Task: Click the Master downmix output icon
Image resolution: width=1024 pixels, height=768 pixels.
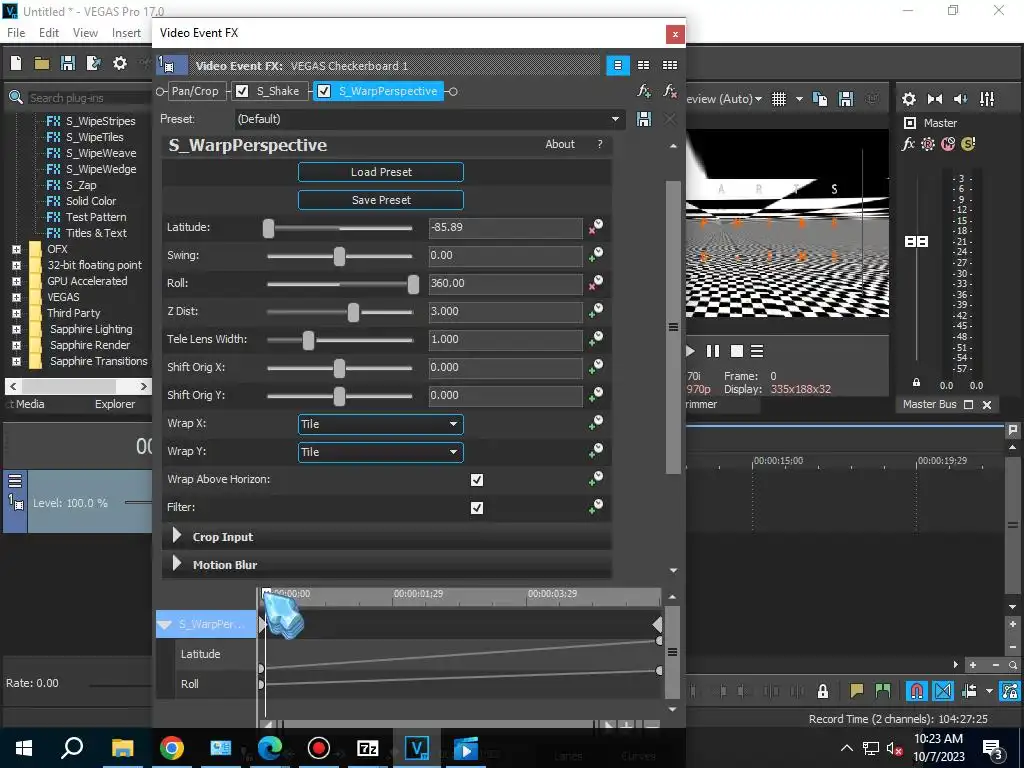Action: pos(935,99)
